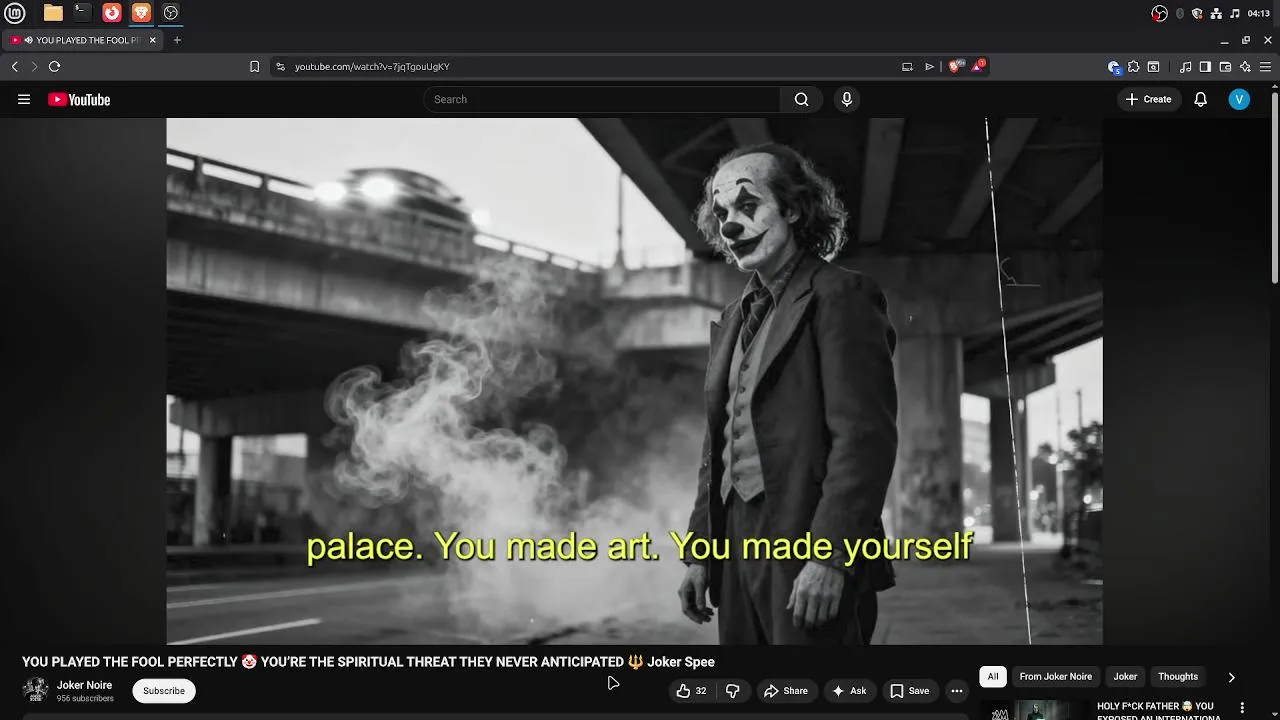Viewport: 1280px width, 720px height.
Task: Open the Ask AI button
Action: tap(849, 691)
